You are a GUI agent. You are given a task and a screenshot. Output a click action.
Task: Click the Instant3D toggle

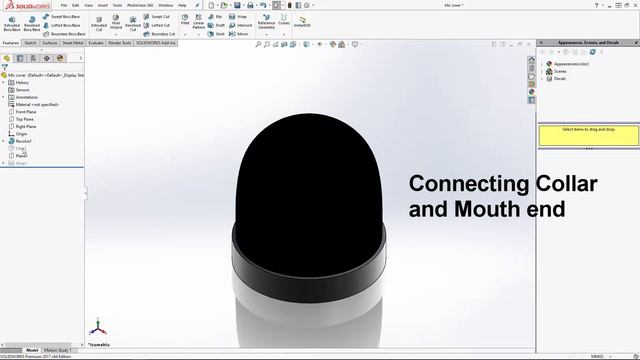pos(302,22)
